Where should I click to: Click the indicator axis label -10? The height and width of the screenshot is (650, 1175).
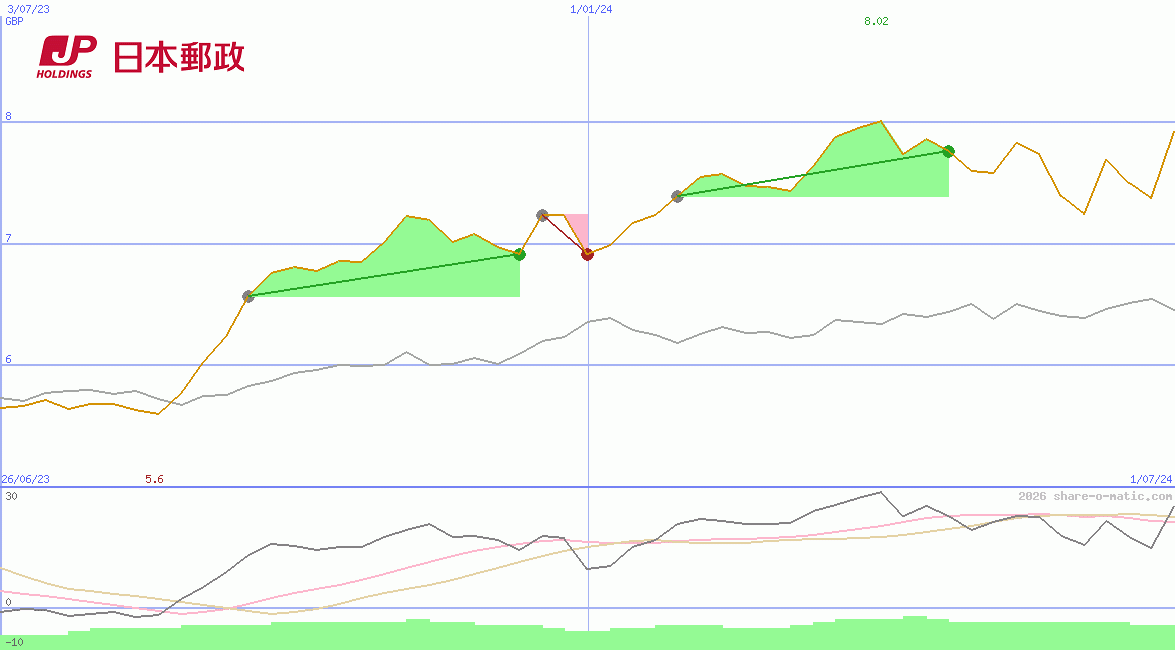pos(13,643)
